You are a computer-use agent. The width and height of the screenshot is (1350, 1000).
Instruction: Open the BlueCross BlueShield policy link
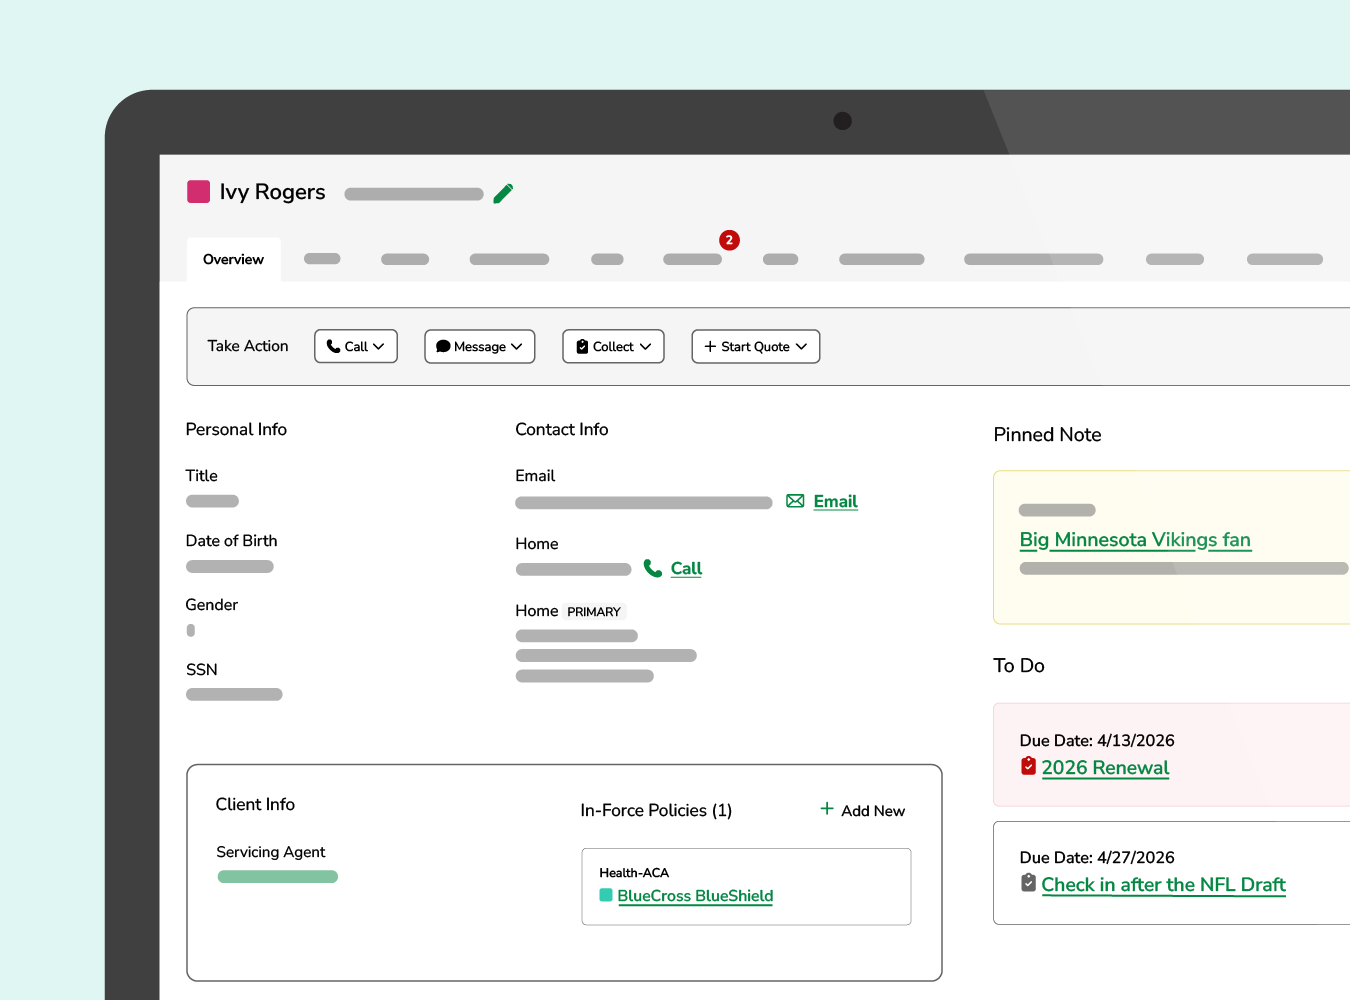pyautogui.click(x=695, y=896)
